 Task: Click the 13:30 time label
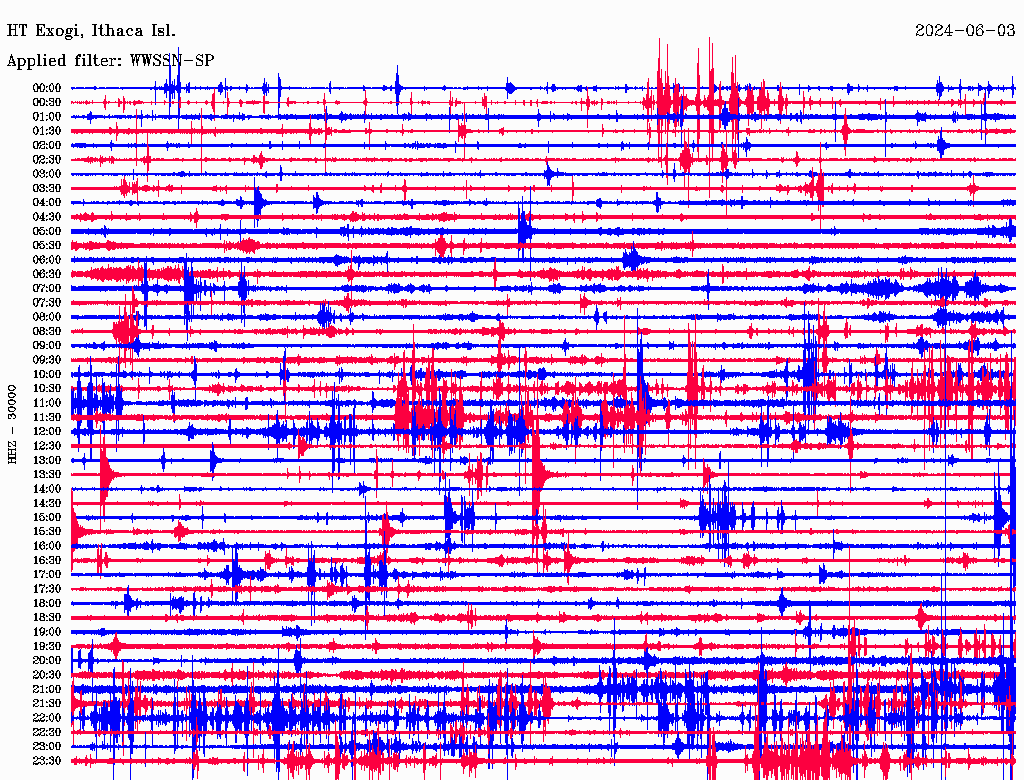pos(47,474)
